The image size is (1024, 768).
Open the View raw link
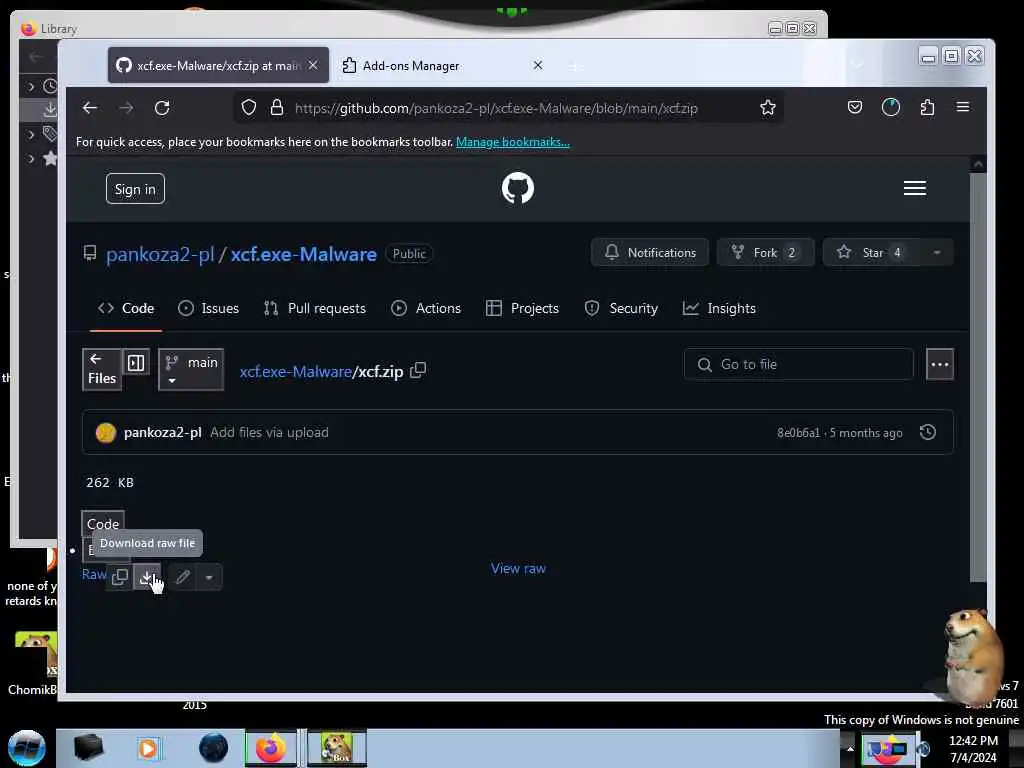click(x=519, y=569)
